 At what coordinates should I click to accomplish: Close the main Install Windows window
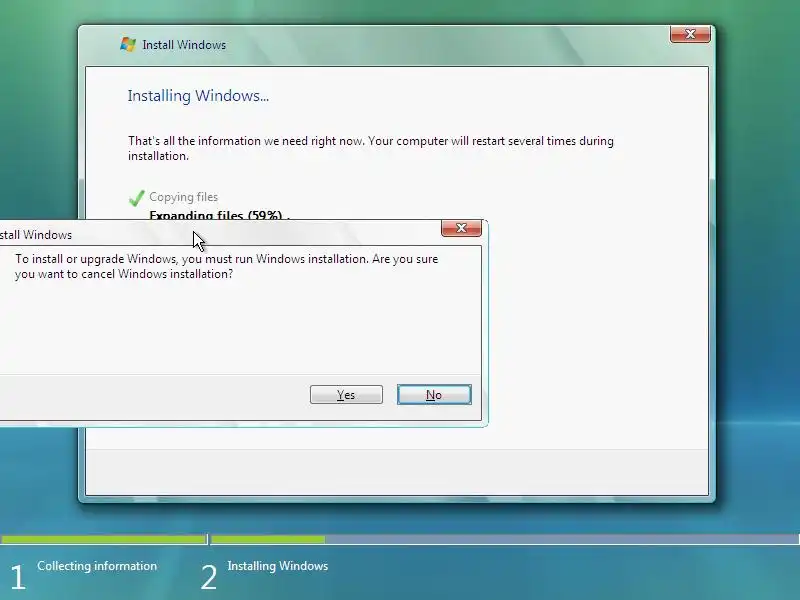pos(690,34)
